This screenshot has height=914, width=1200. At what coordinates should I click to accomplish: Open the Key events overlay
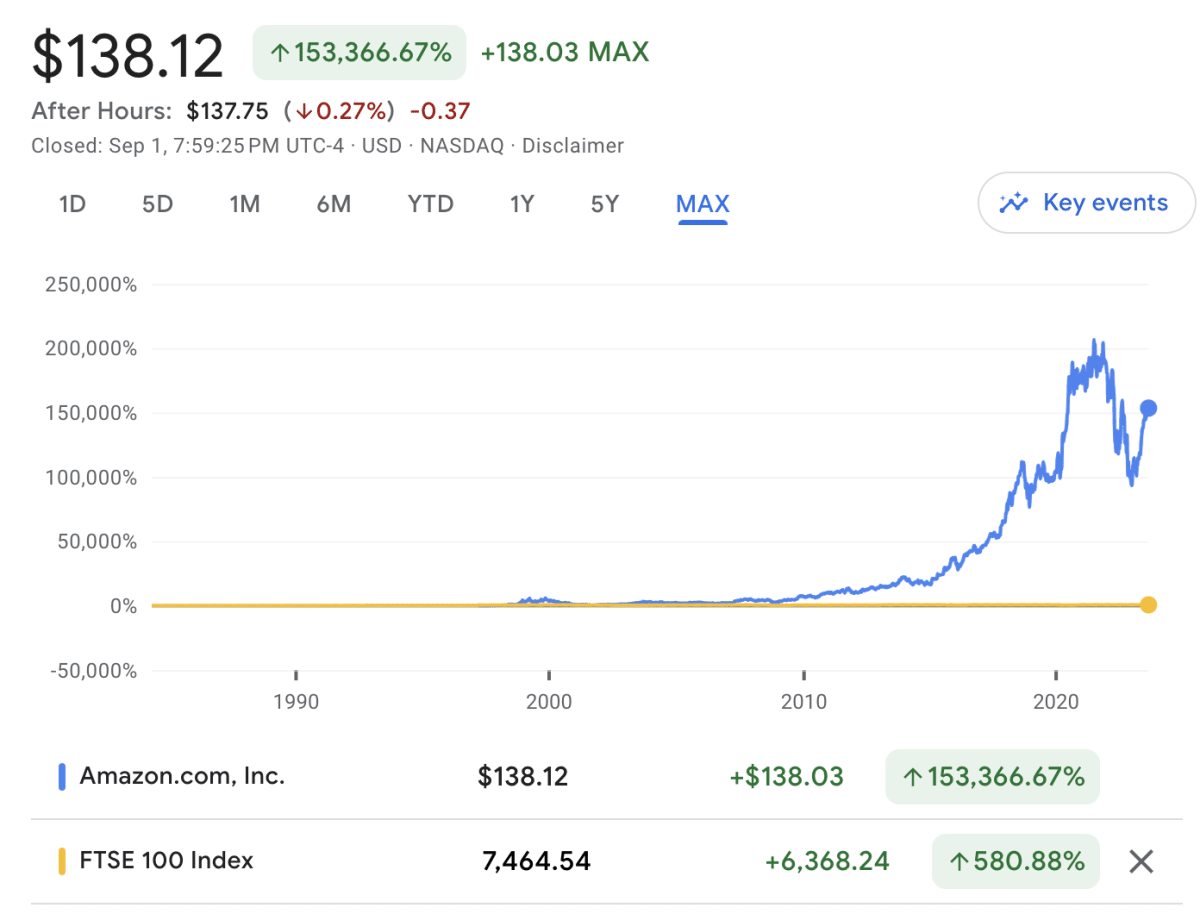(1086, 202)
